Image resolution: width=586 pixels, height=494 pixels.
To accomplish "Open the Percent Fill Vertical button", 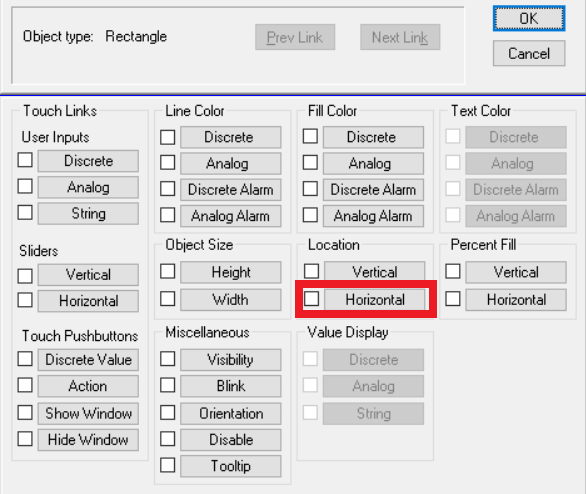I will (x=516, y=272).
